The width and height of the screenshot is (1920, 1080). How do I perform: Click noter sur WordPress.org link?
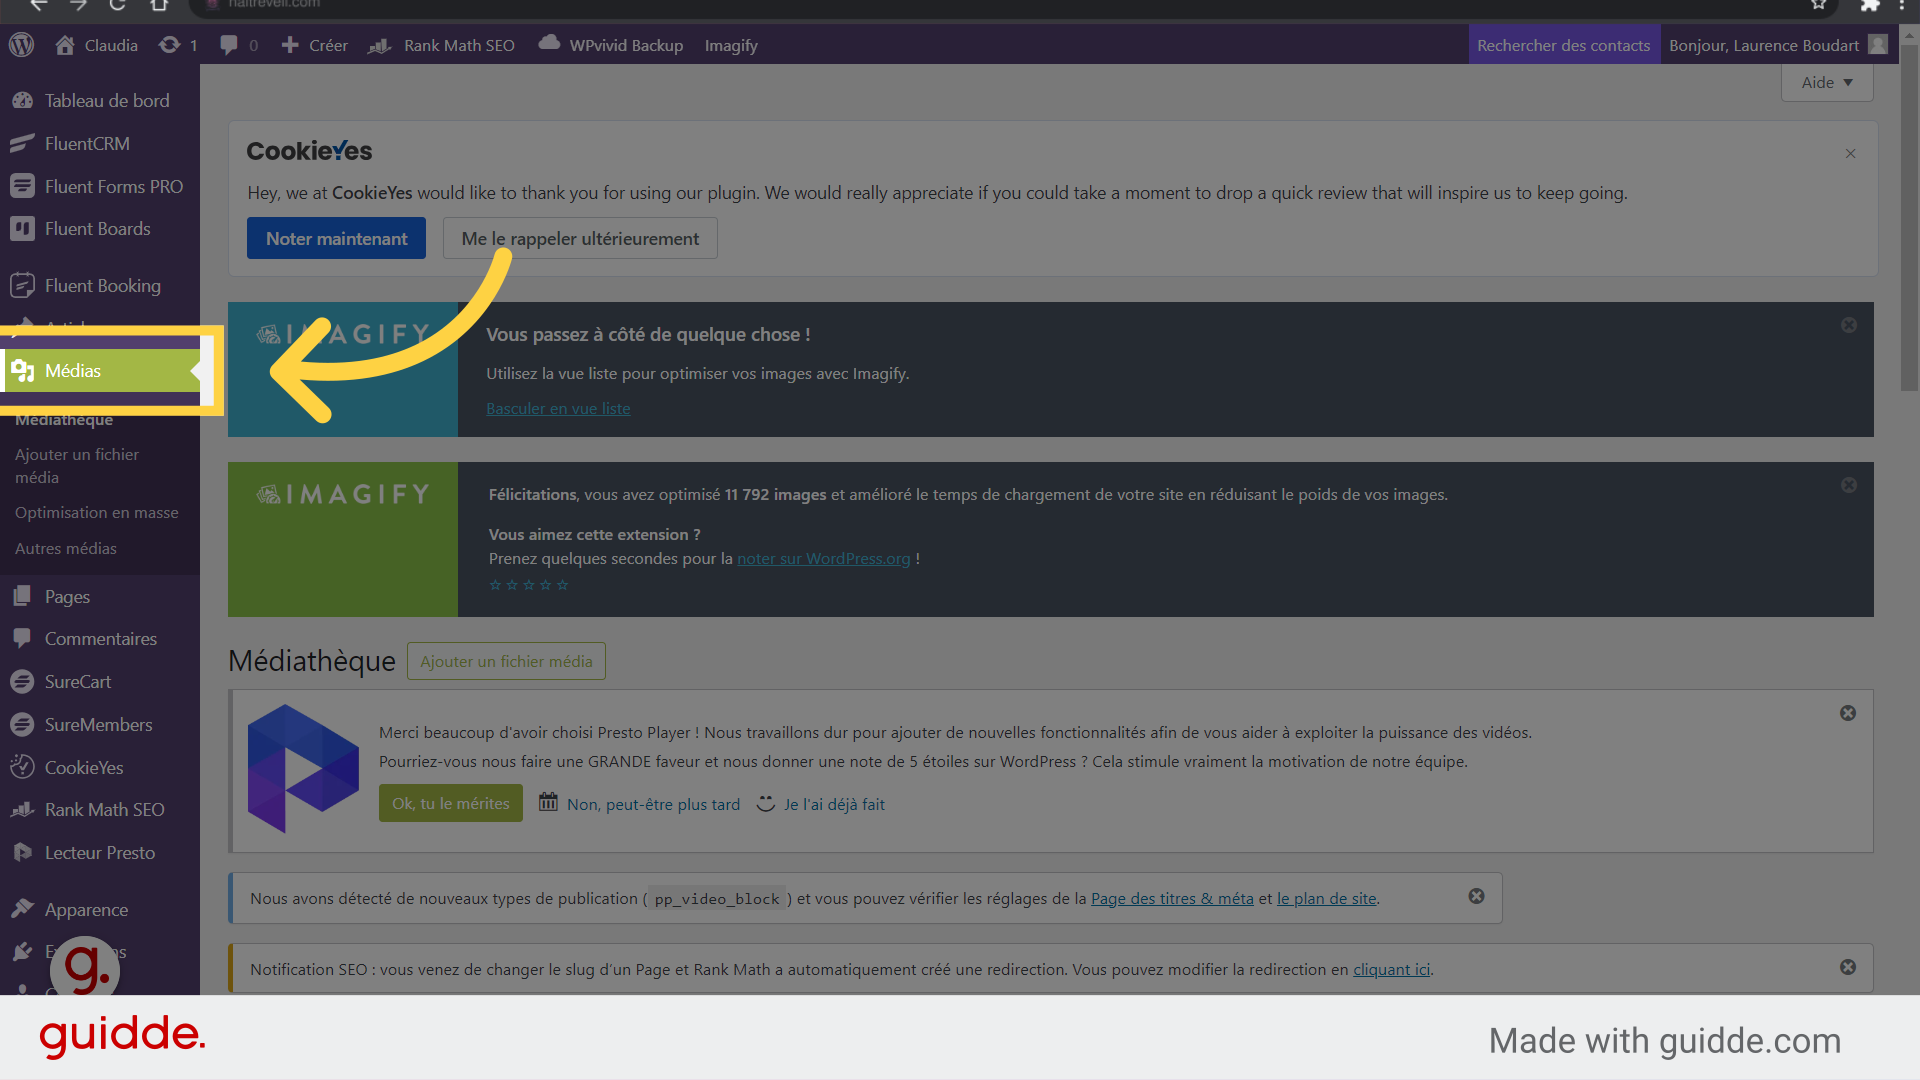tap(823, 558)
